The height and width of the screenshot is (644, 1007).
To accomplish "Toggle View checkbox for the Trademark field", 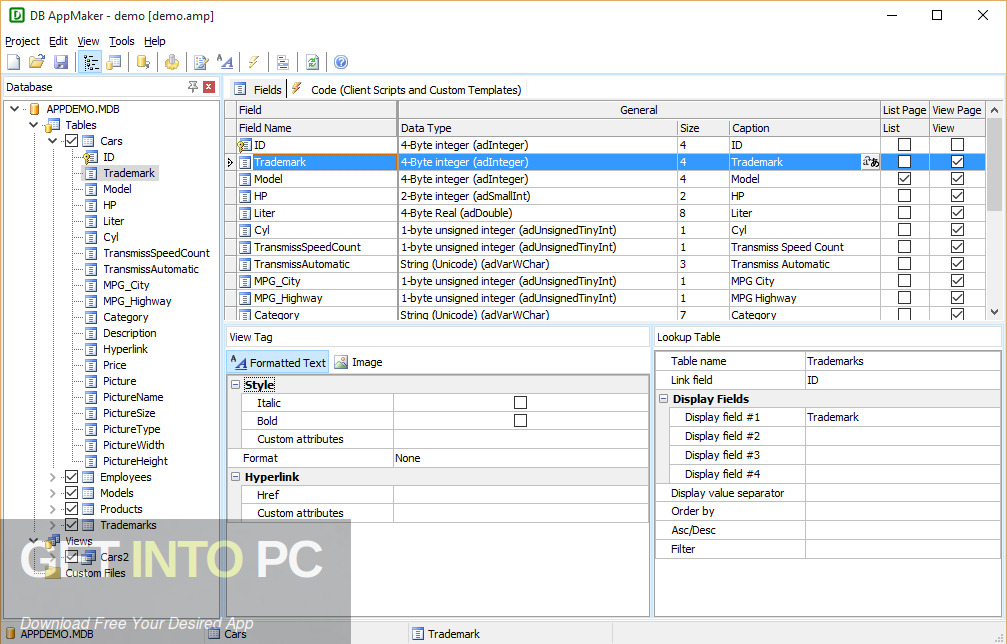I will click(x=958, y=162).
